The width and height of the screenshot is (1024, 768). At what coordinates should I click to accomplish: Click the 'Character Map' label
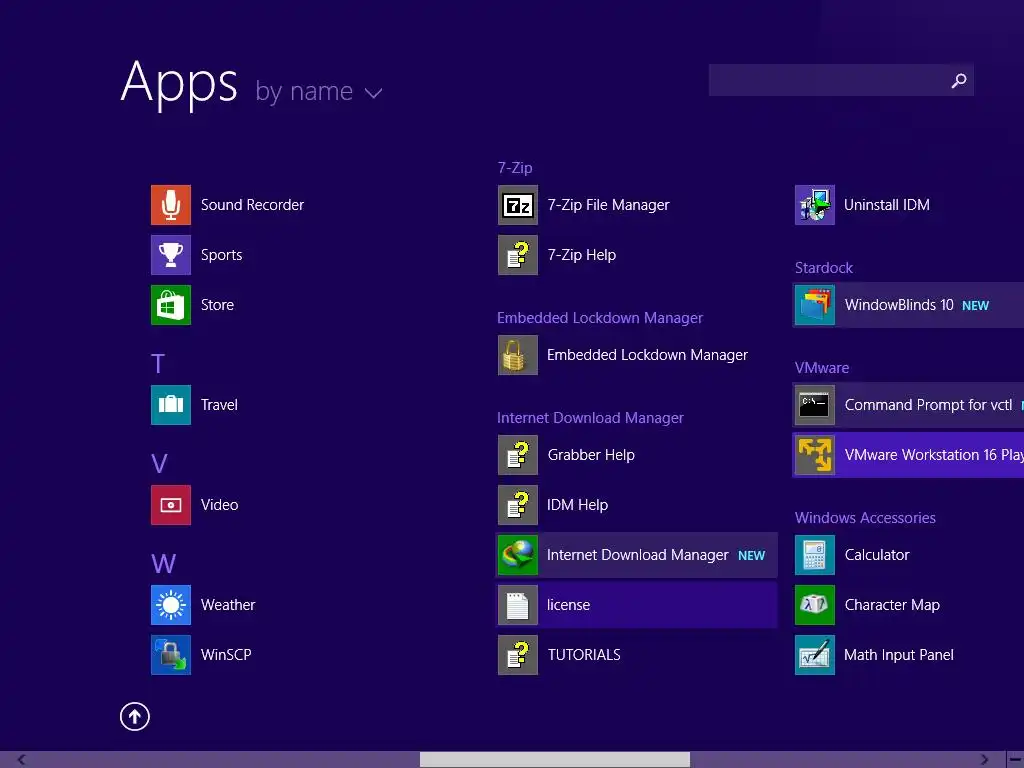click(892, 605)
